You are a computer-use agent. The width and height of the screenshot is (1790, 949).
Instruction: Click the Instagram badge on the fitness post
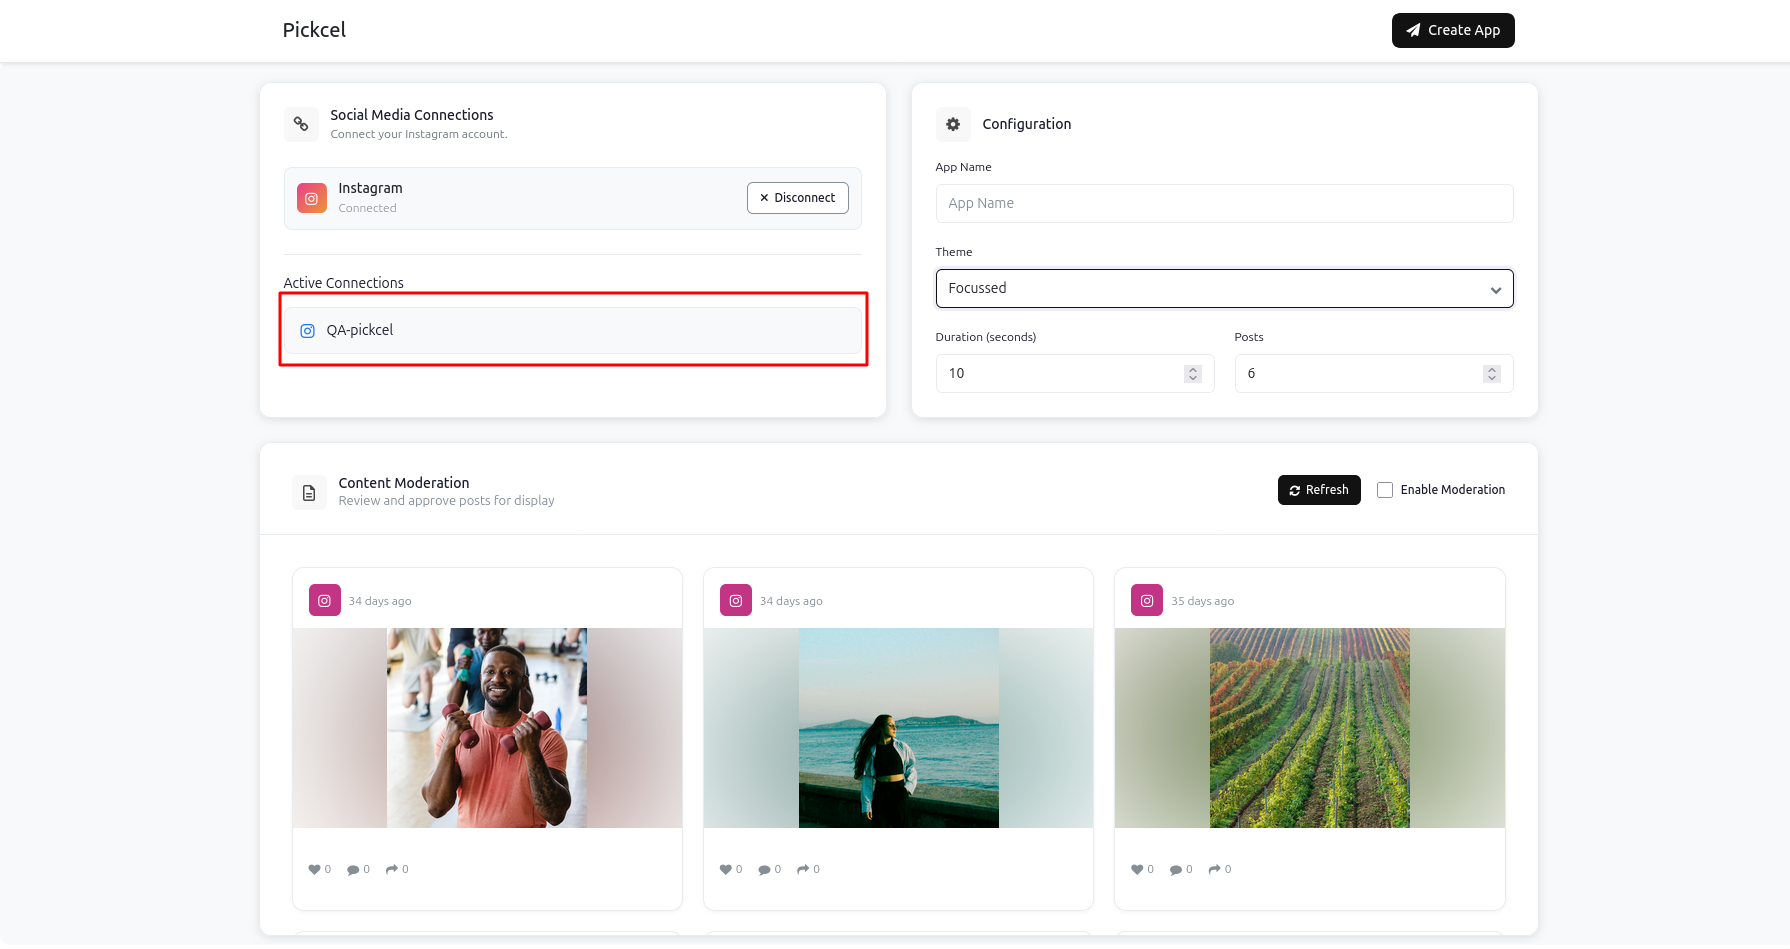(x=324, y=600)
